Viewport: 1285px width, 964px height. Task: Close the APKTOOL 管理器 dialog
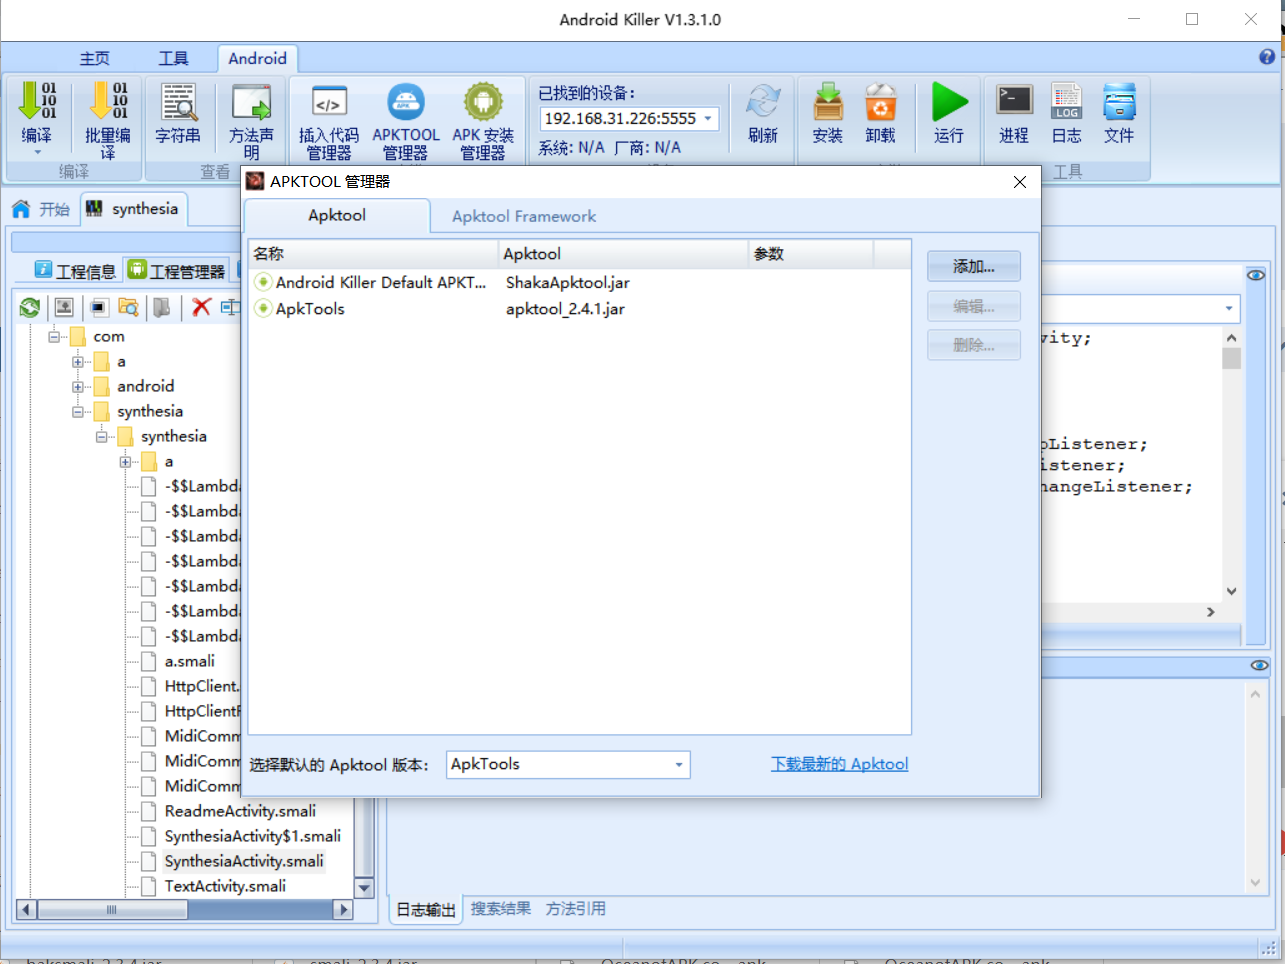1020,182
